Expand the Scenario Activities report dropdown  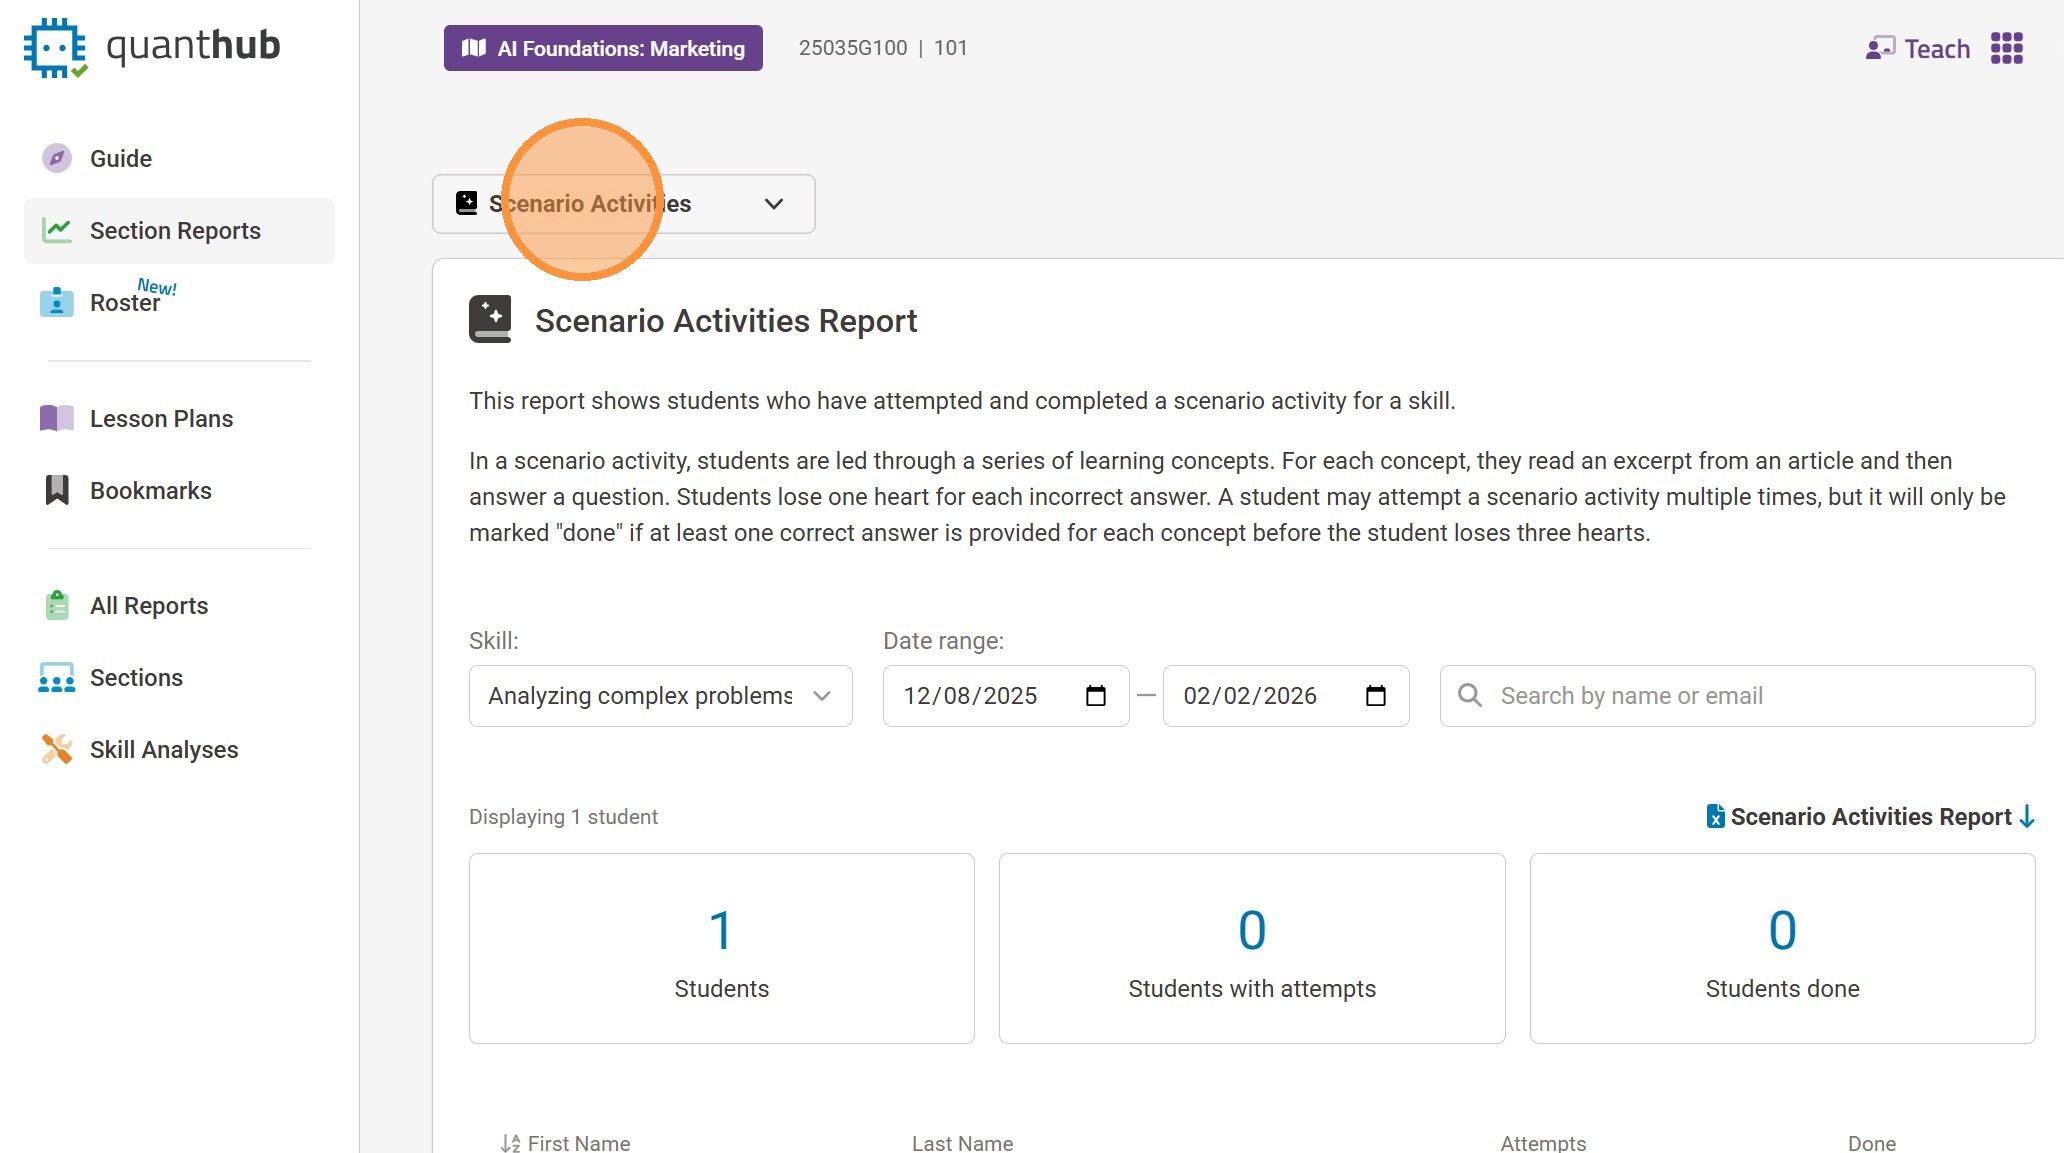[622, 204]
